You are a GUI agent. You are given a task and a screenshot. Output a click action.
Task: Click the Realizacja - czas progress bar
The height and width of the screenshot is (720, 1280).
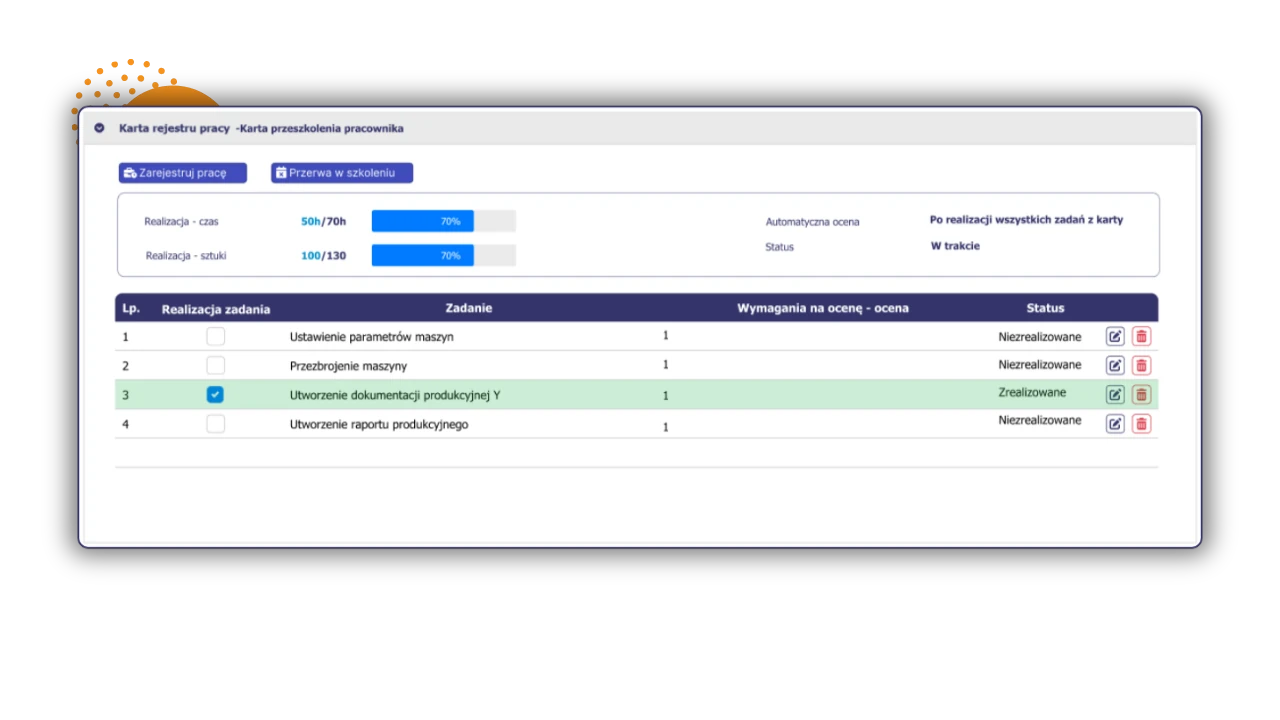[x=443, y=221]
